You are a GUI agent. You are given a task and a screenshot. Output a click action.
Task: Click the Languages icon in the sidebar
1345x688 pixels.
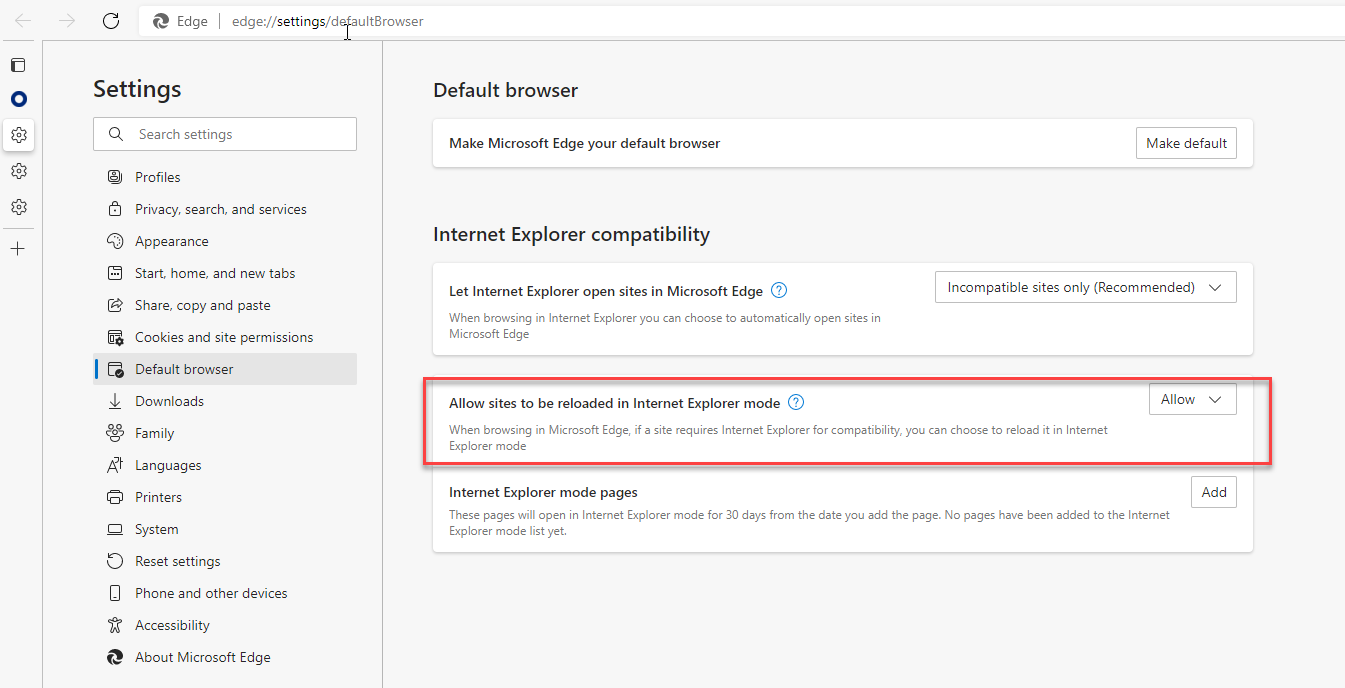[115, 465]
